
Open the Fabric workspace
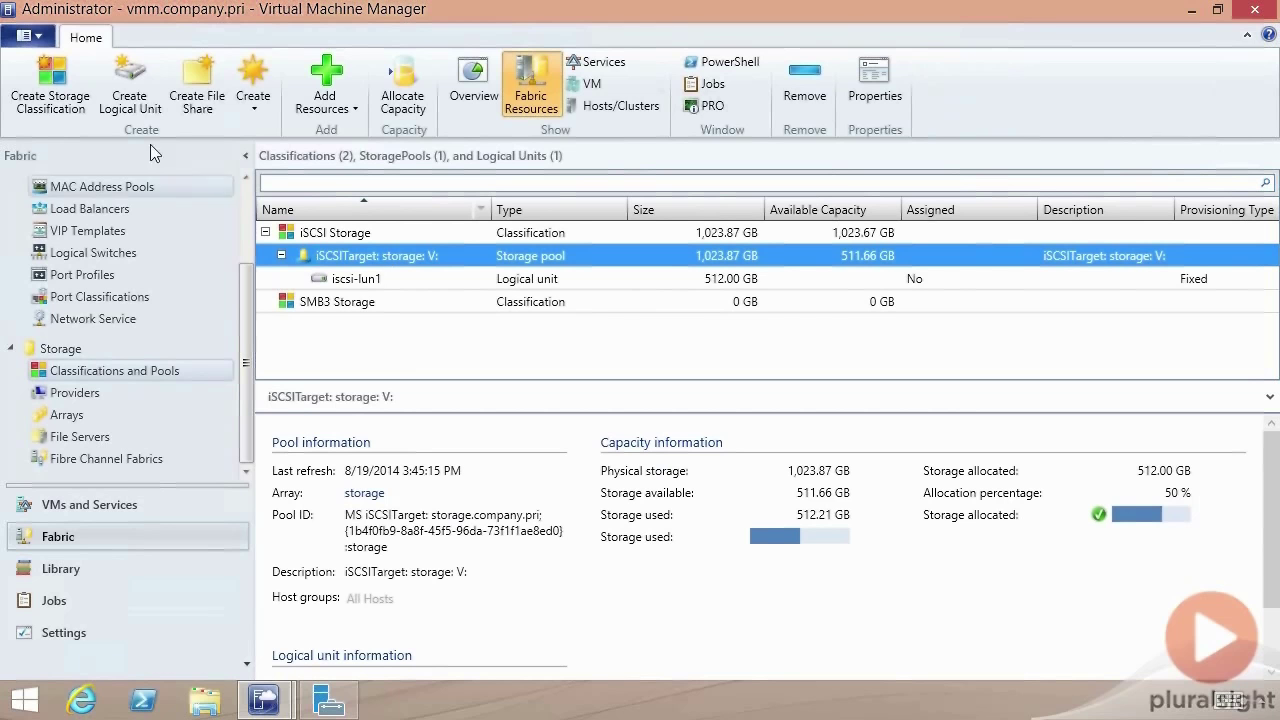tap(128, 537)
